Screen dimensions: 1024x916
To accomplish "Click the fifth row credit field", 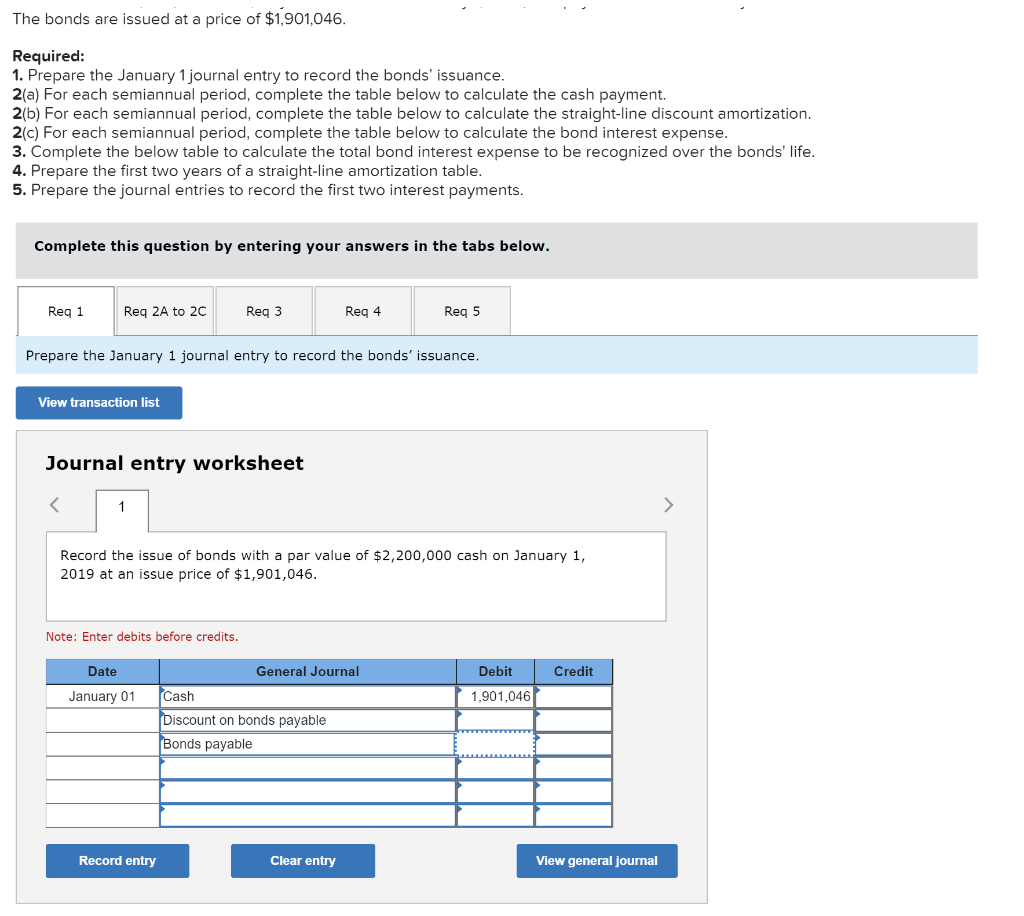I will pyautogui.click(x=573, y=792).
